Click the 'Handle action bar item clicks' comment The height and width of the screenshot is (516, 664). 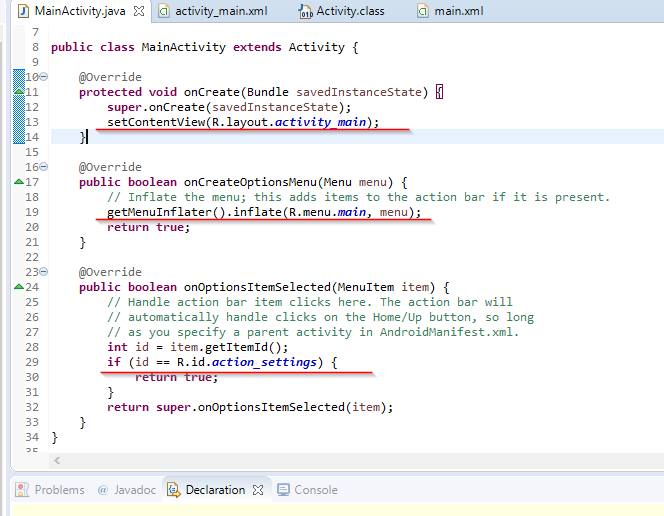(310, 302)
